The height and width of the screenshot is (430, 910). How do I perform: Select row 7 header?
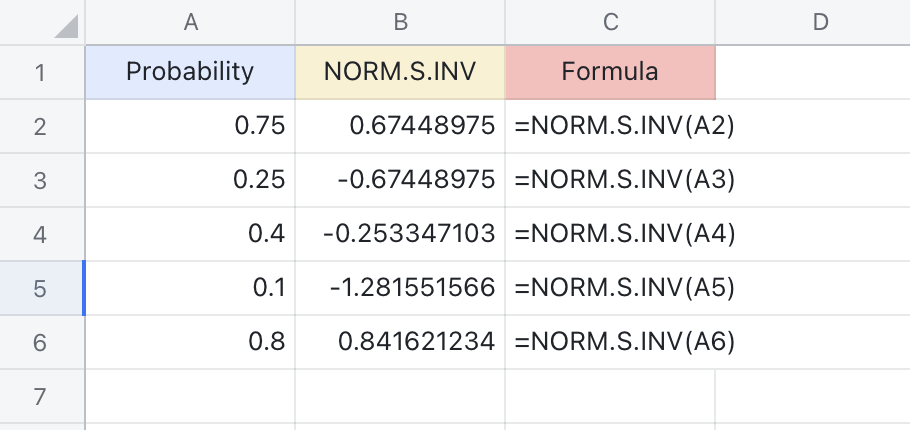[41, 396]
